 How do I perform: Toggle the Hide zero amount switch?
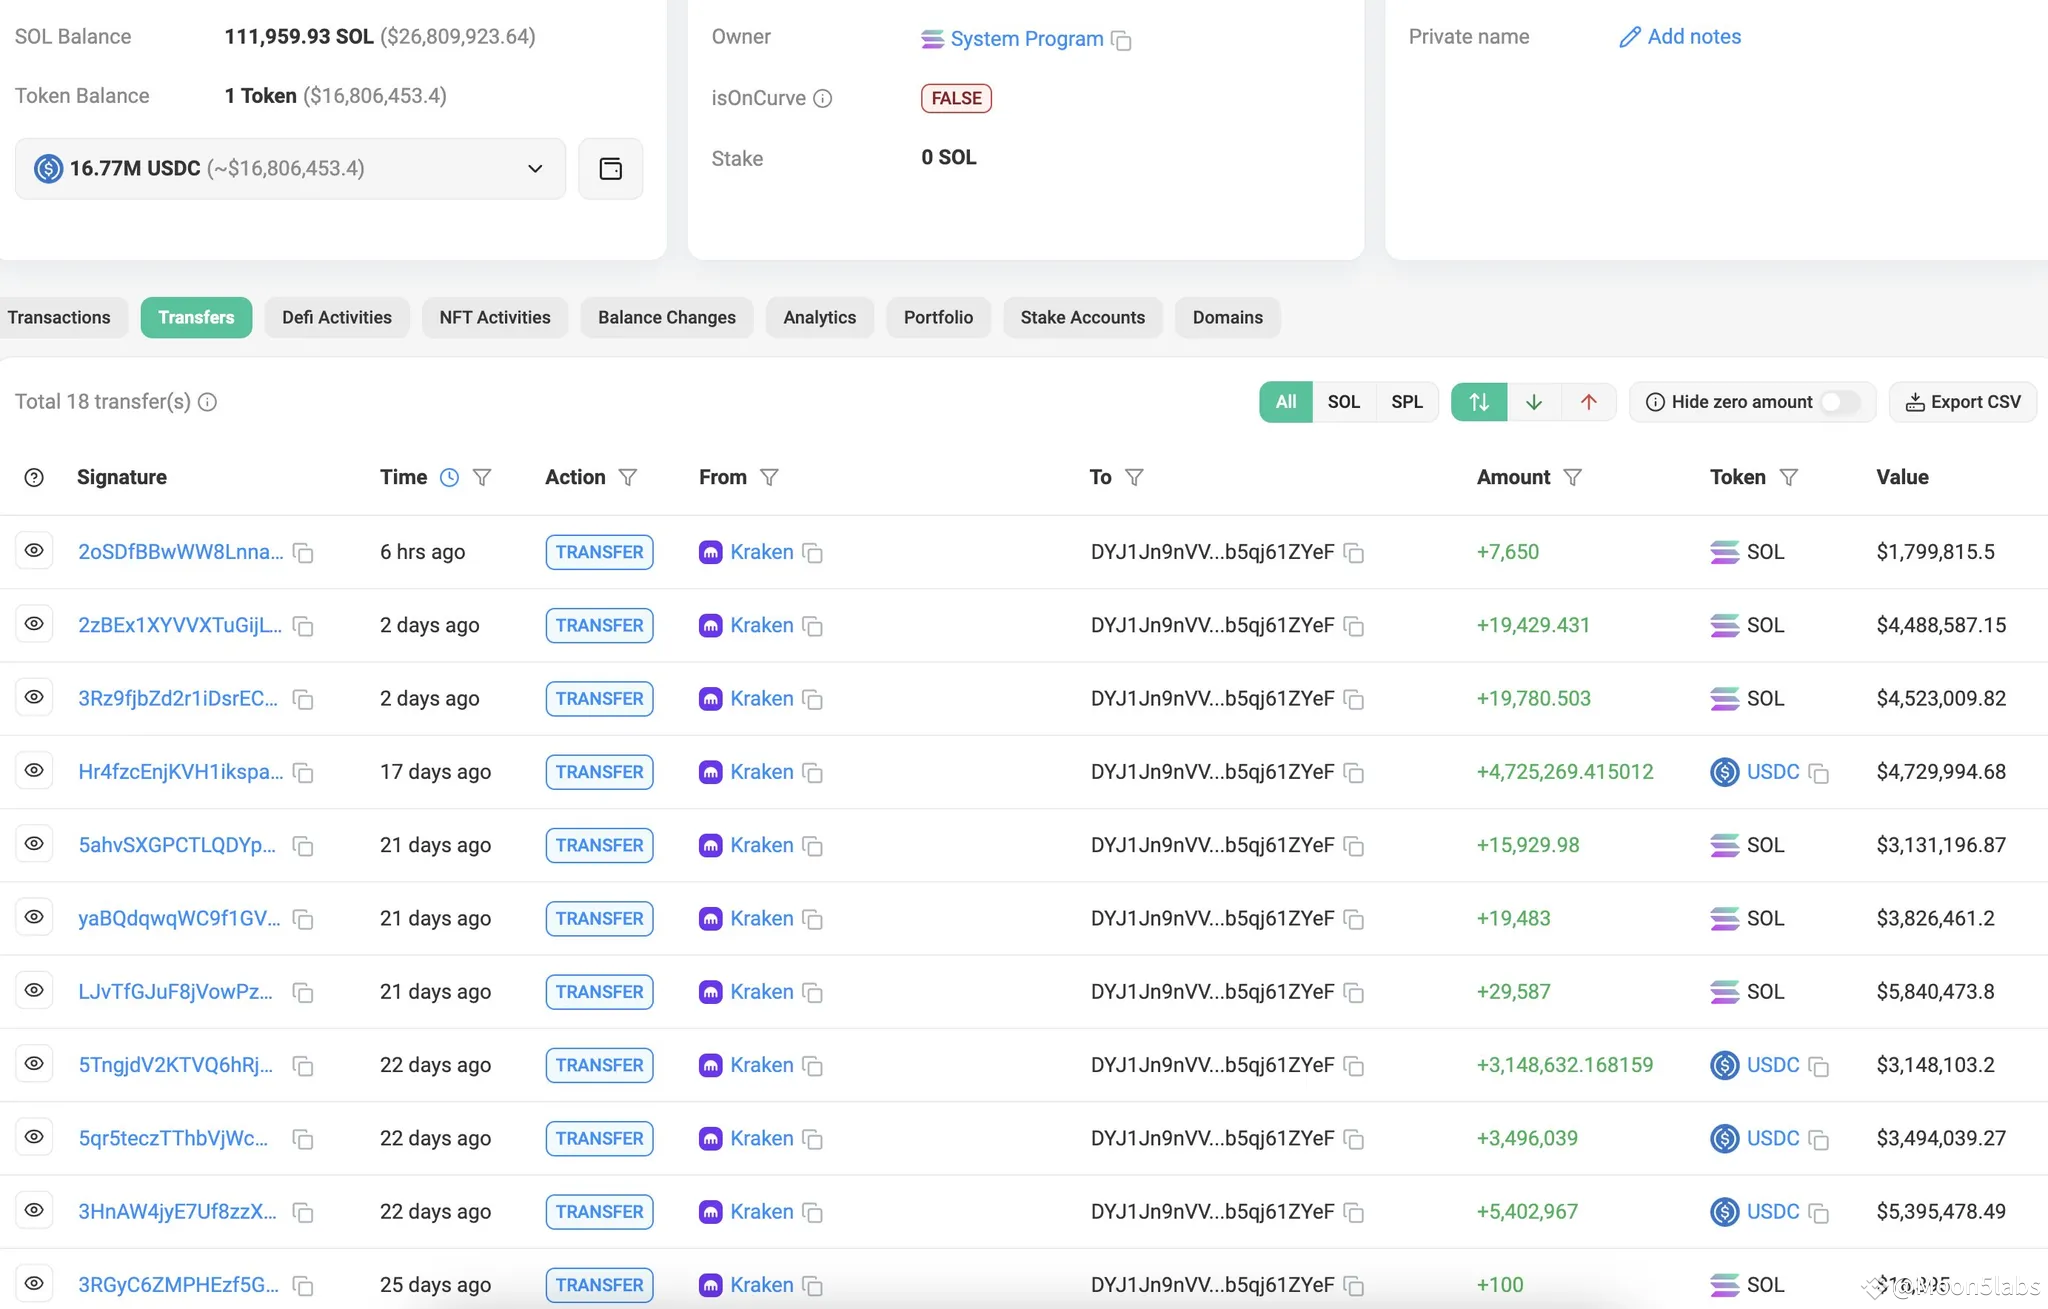click(1838, 402)
